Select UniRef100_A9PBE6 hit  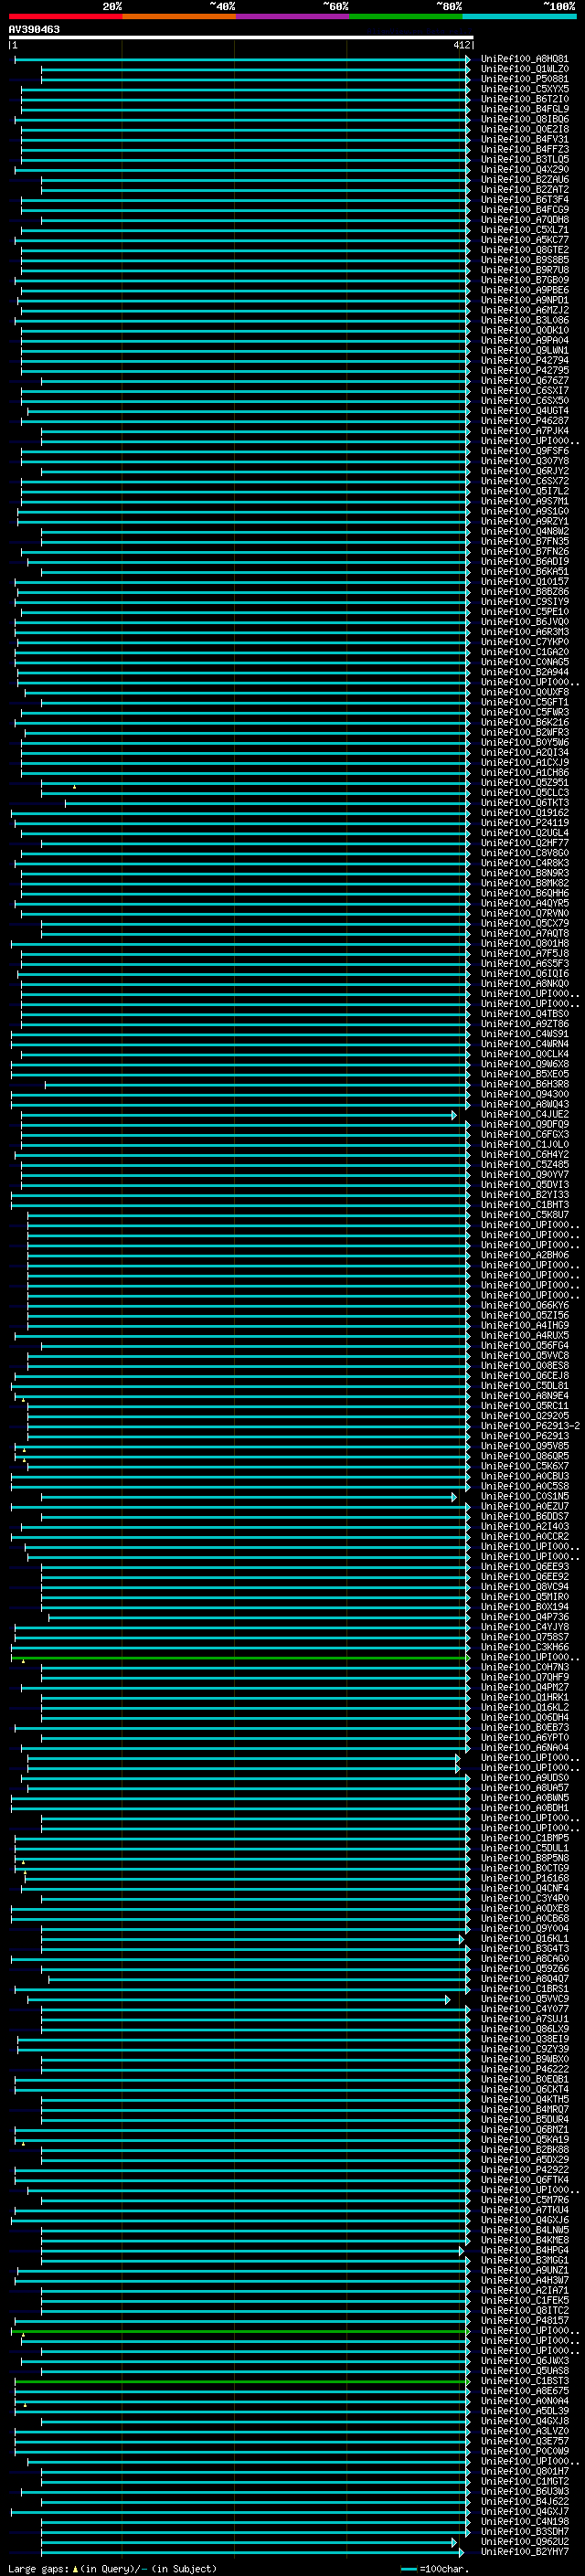tap(524, 290)
